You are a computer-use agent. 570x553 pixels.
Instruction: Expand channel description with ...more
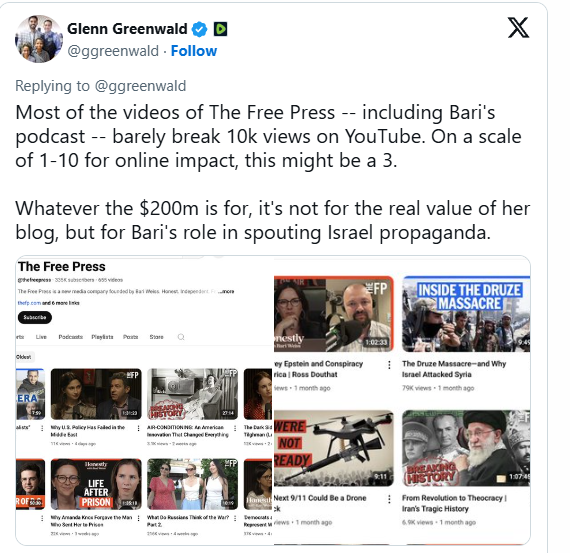pyautogui.click(x=226, y=291)
